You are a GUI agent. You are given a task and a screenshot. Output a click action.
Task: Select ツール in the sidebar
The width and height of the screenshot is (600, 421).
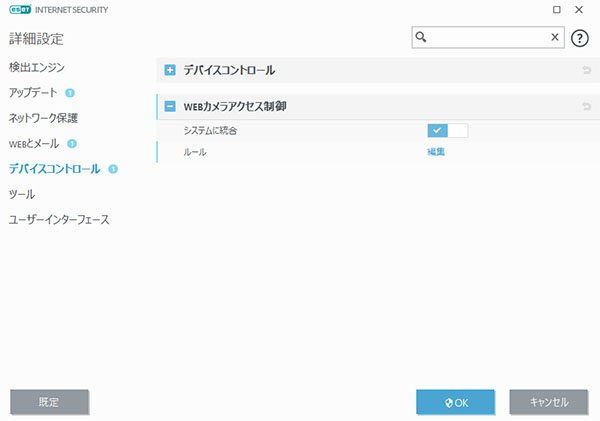[x=22, y=194]
